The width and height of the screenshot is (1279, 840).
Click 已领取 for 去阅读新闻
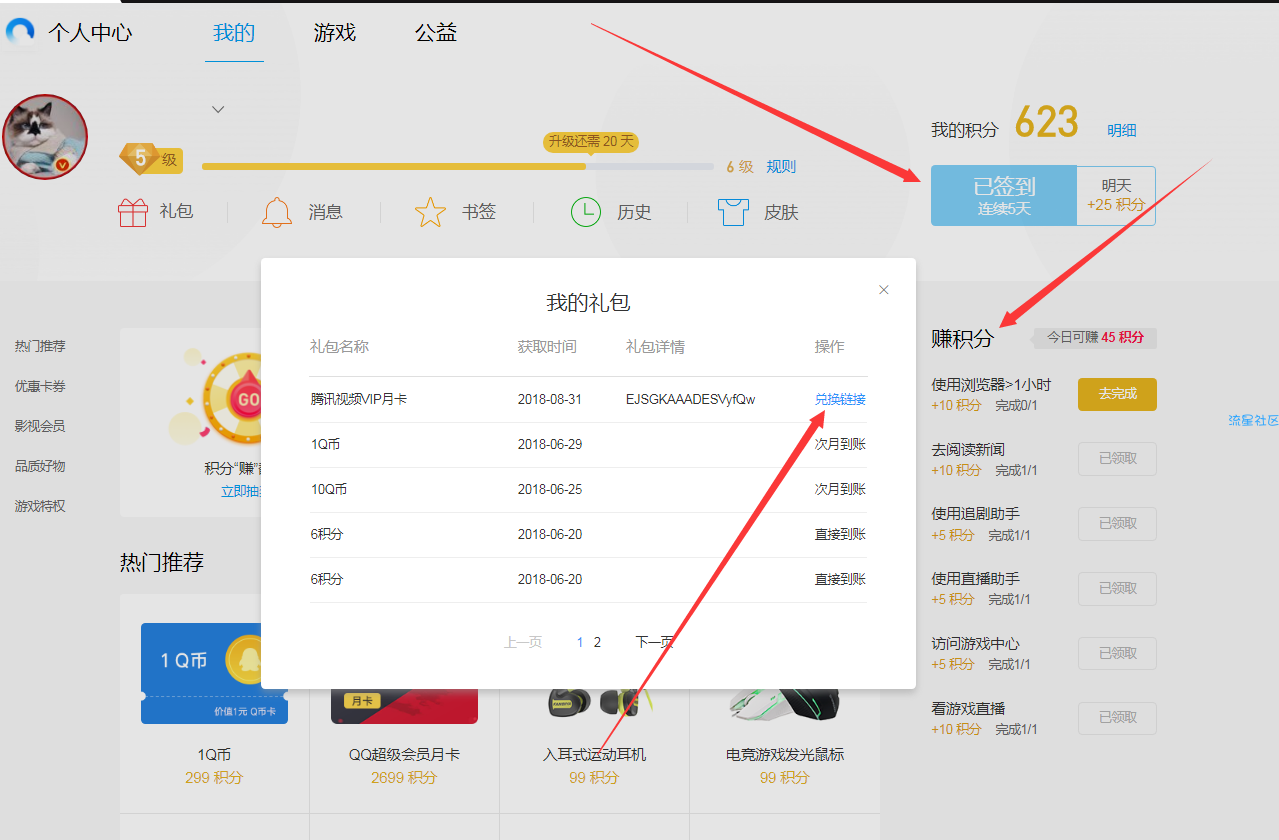1117,459
